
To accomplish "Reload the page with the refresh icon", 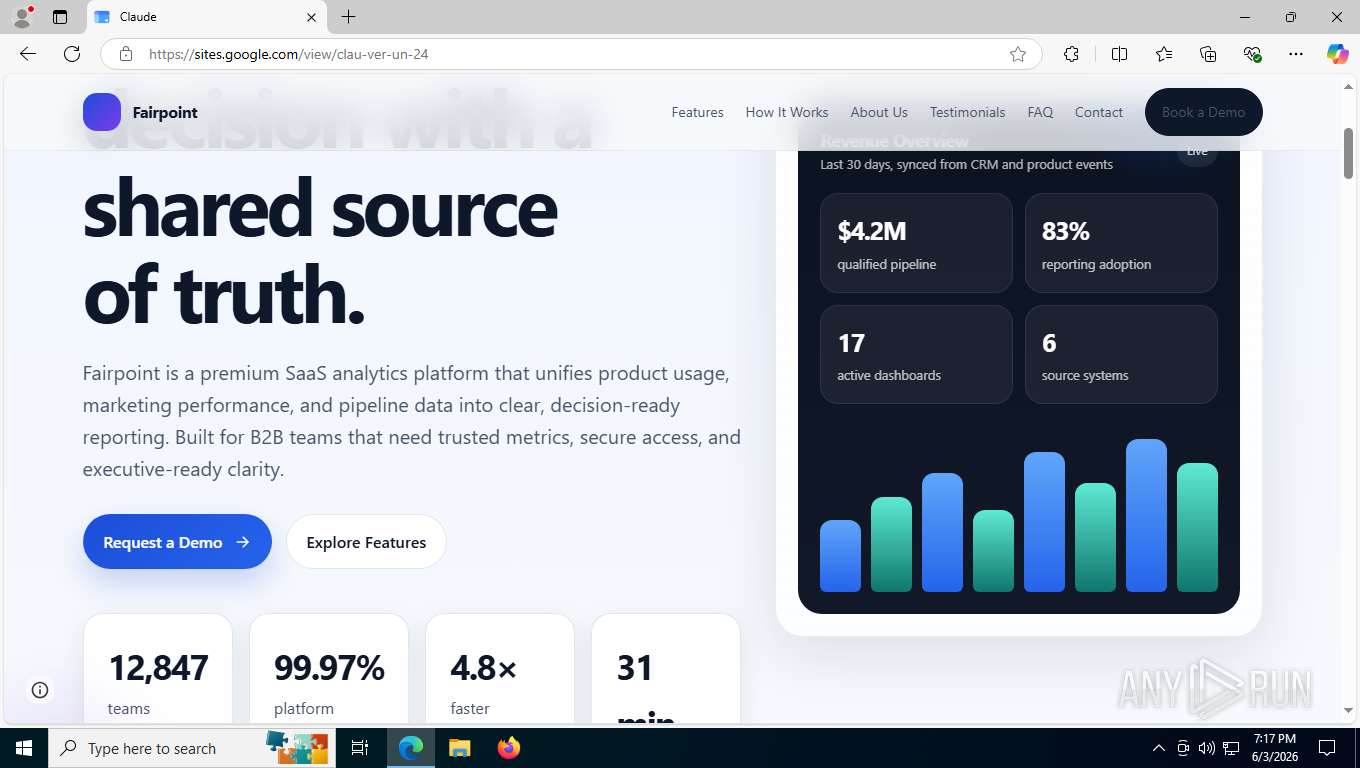I will (72, 54).
